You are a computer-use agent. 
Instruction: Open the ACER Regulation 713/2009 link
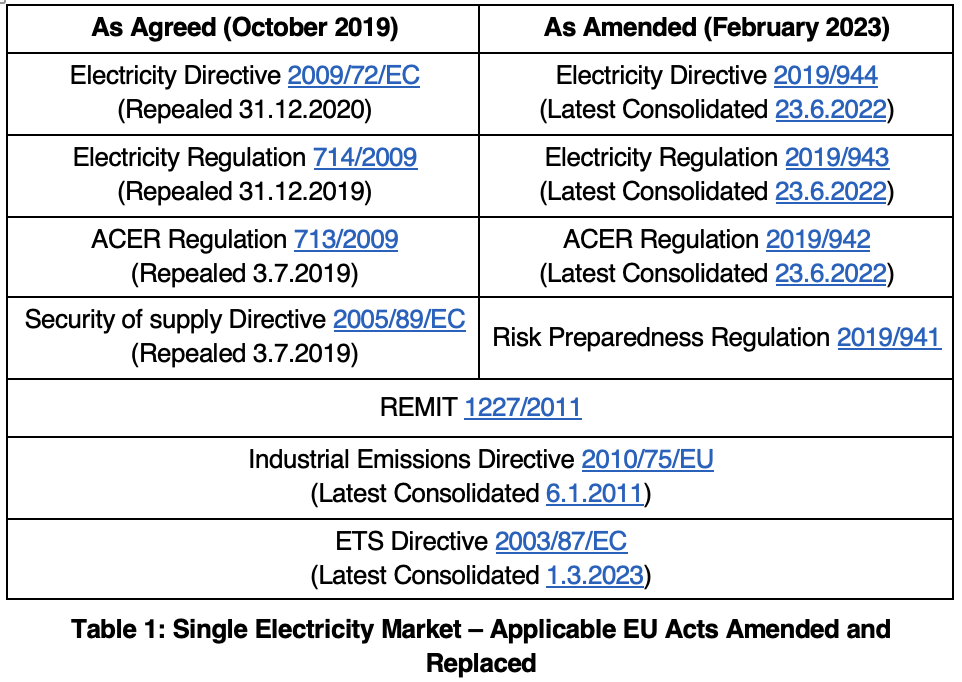(346, 240)
